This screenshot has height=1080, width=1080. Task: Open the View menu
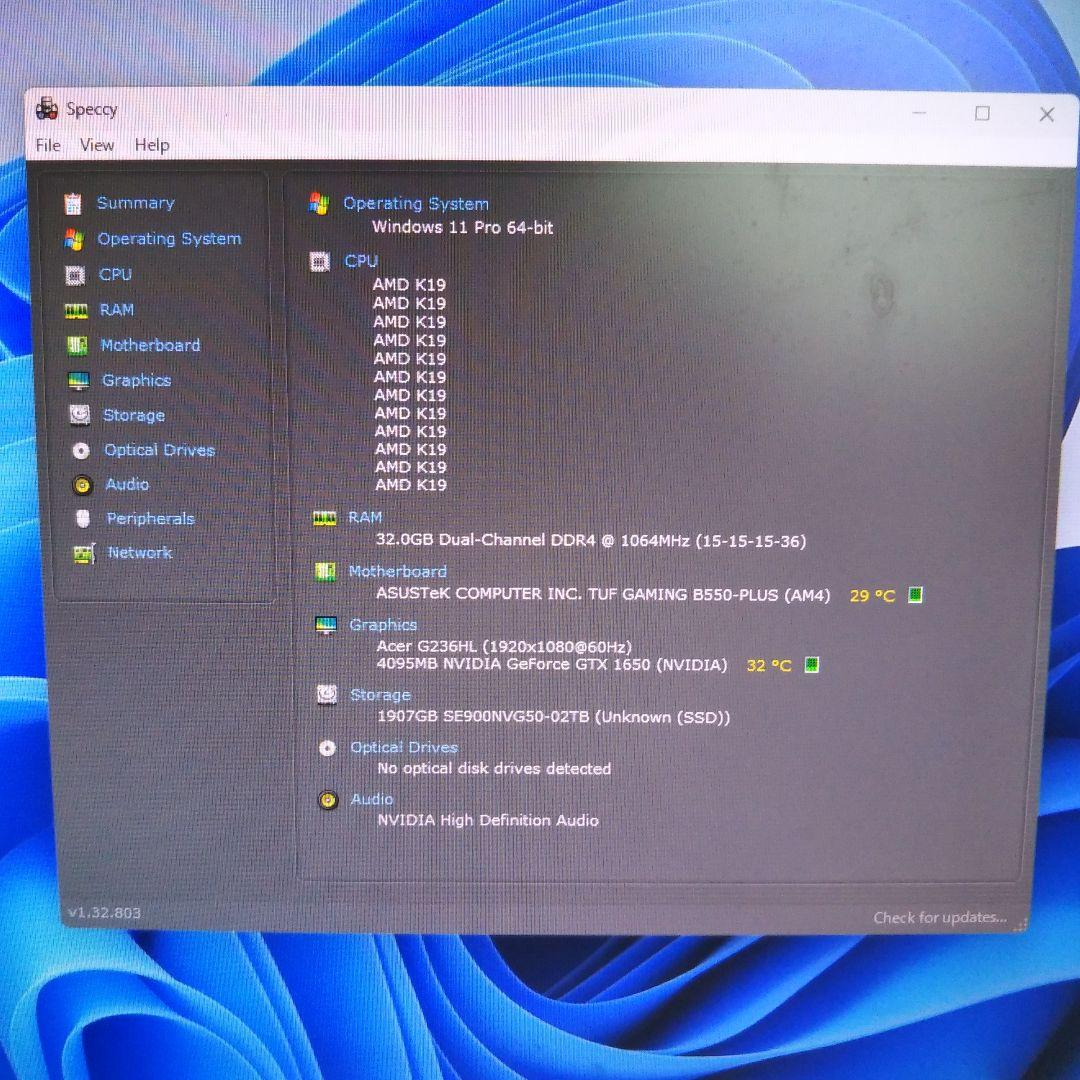pos(96,145)
